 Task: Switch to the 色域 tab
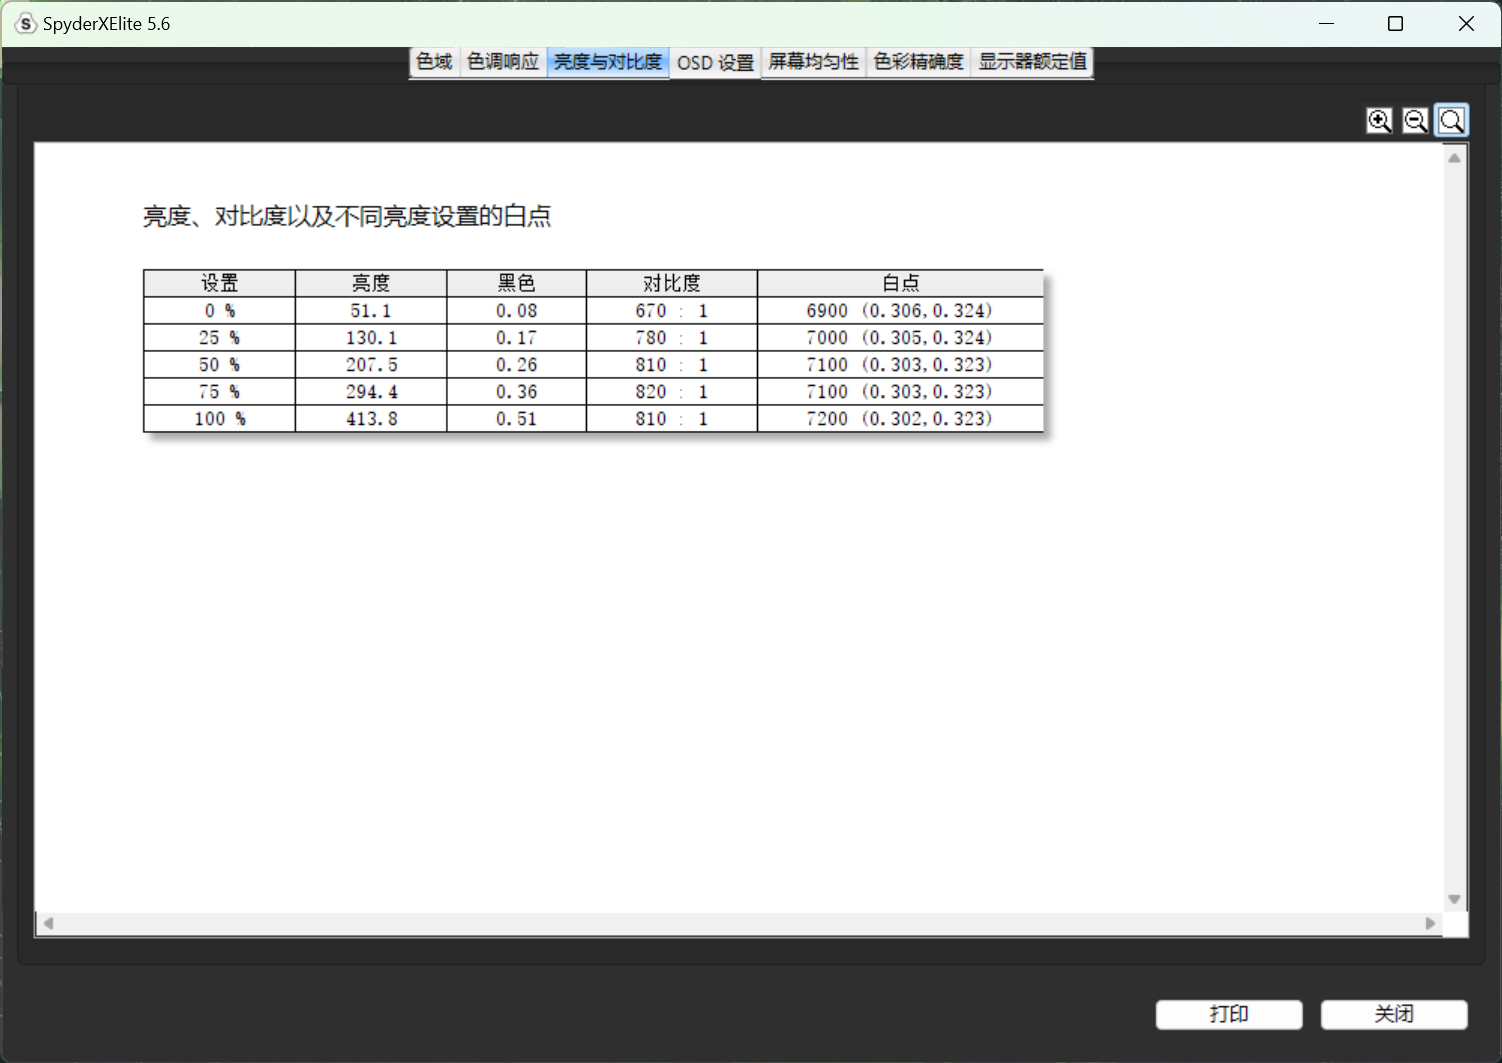tap(434, 62)
